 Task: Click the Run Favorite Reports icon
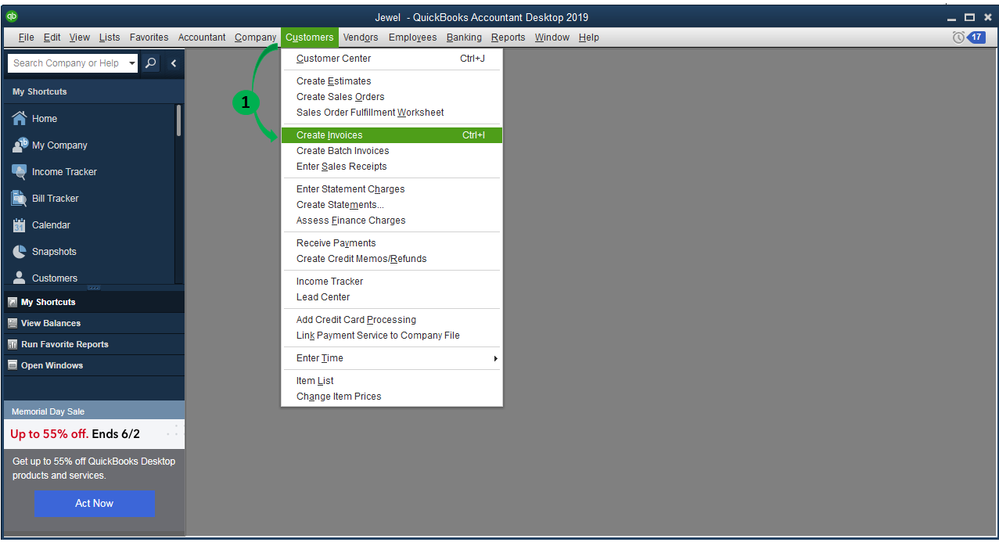click(12, 344)
